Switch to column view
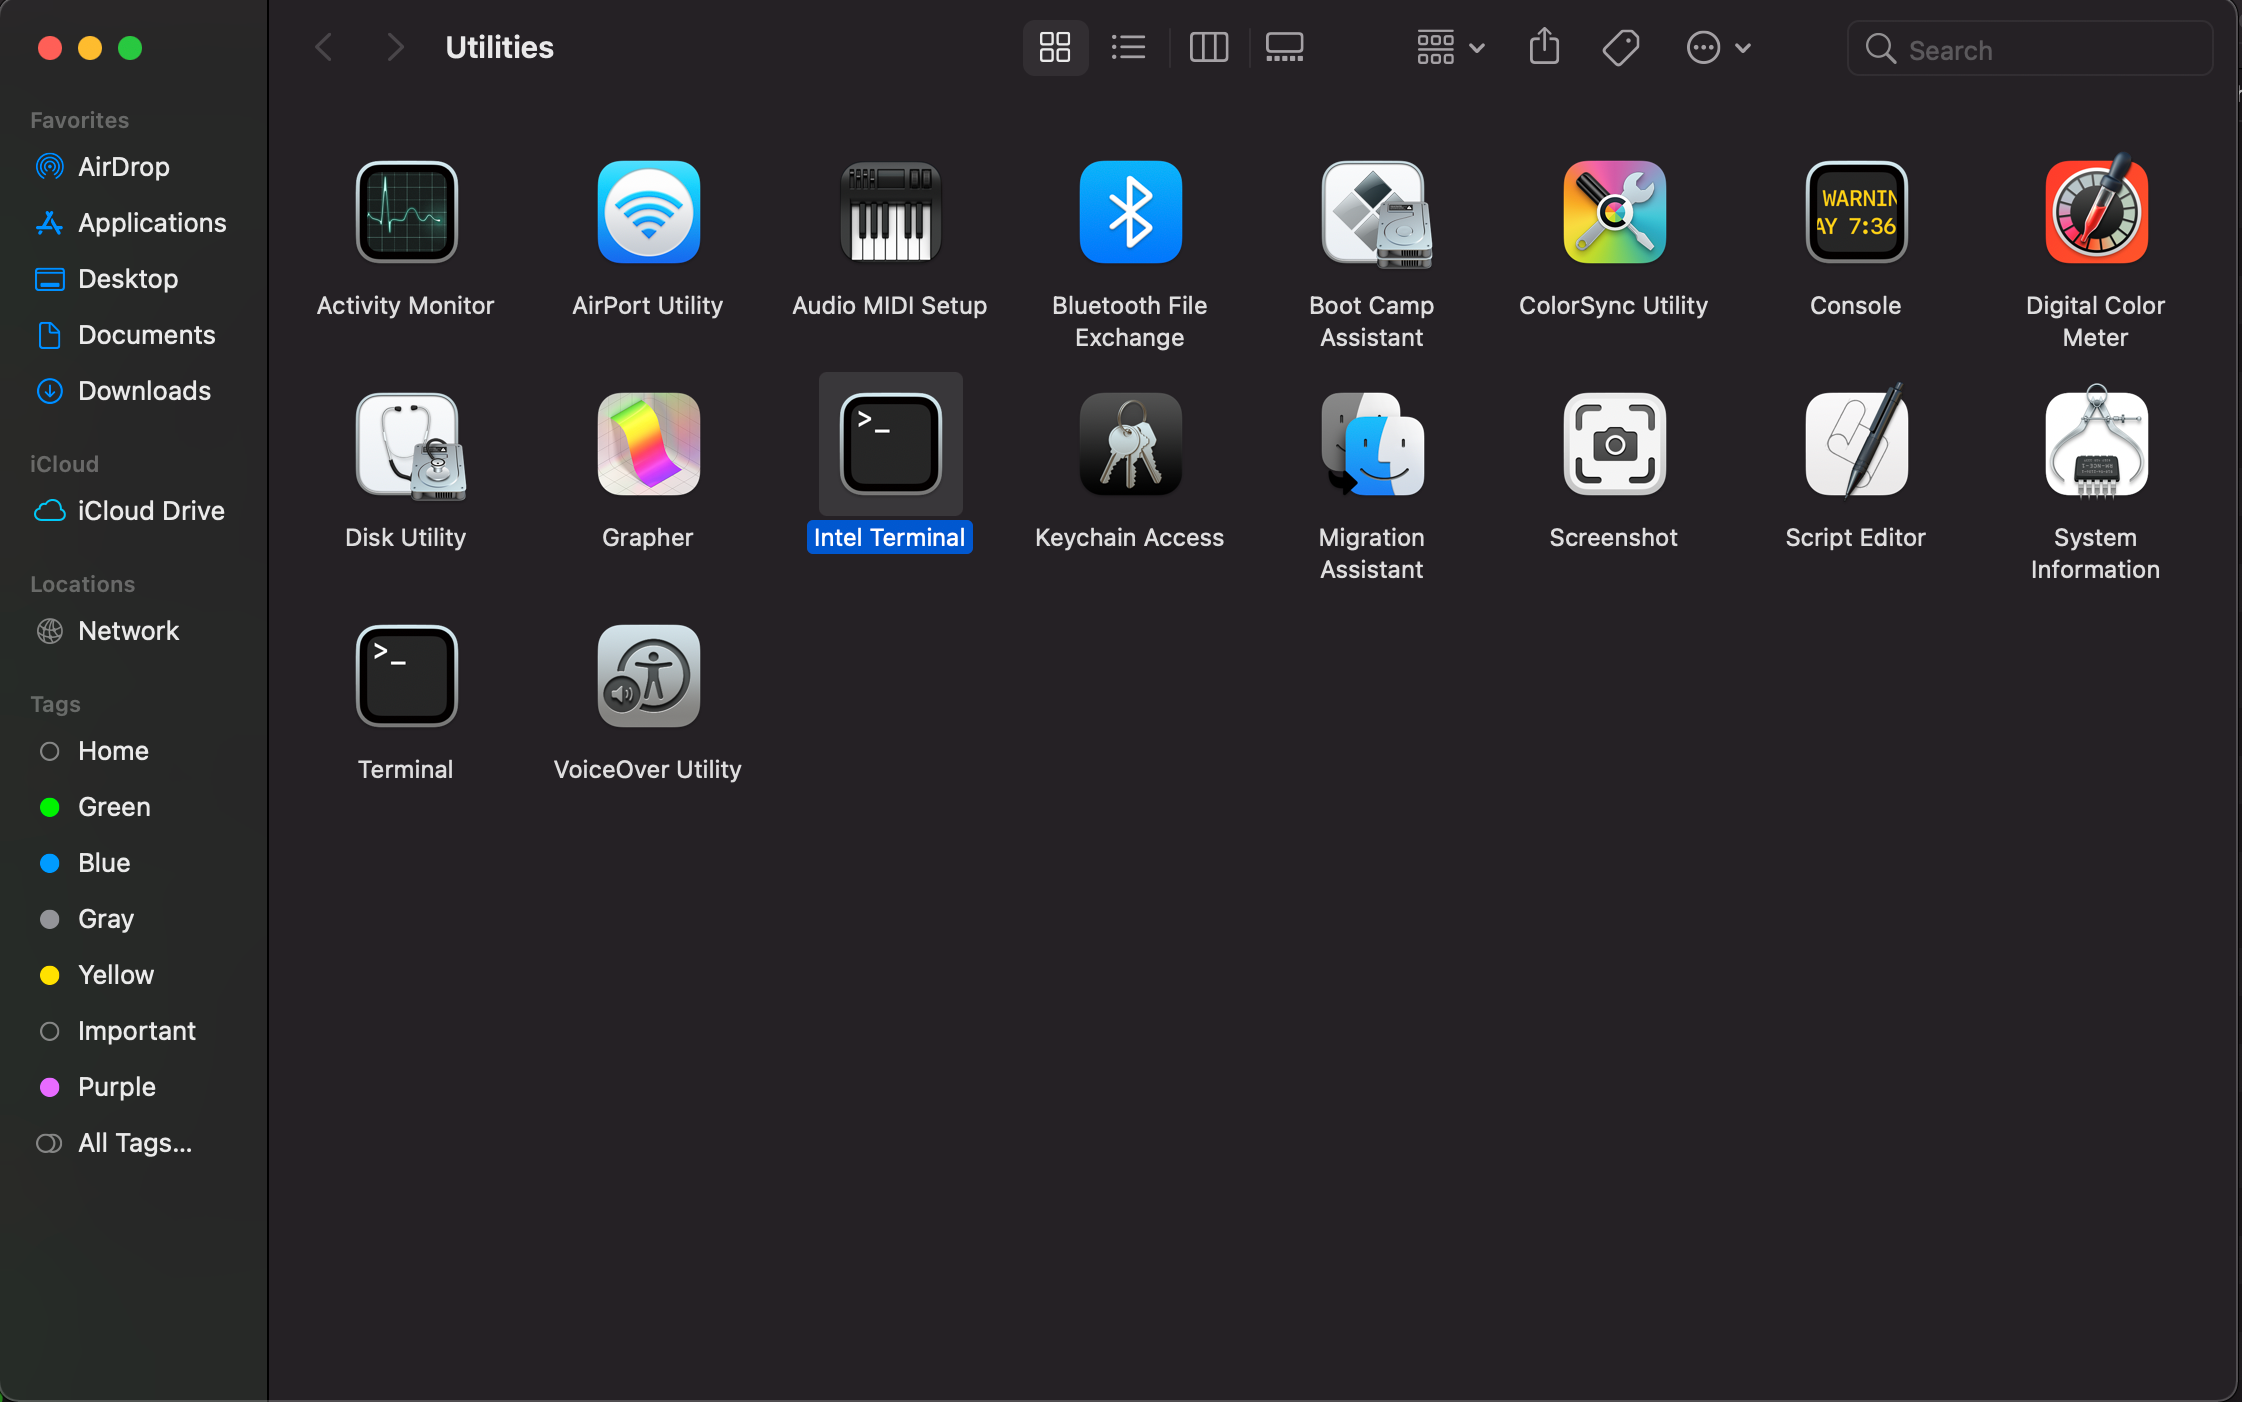This screenshot has width=2242, height=1402. (x=1208, y=47)
